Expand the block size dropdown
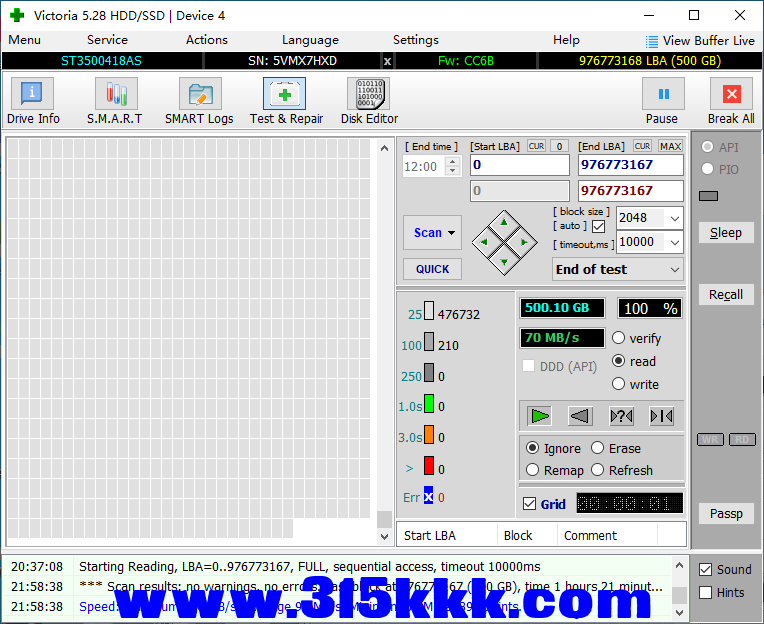This screenshot has height=624, width=764. click(x=674, y=218)
